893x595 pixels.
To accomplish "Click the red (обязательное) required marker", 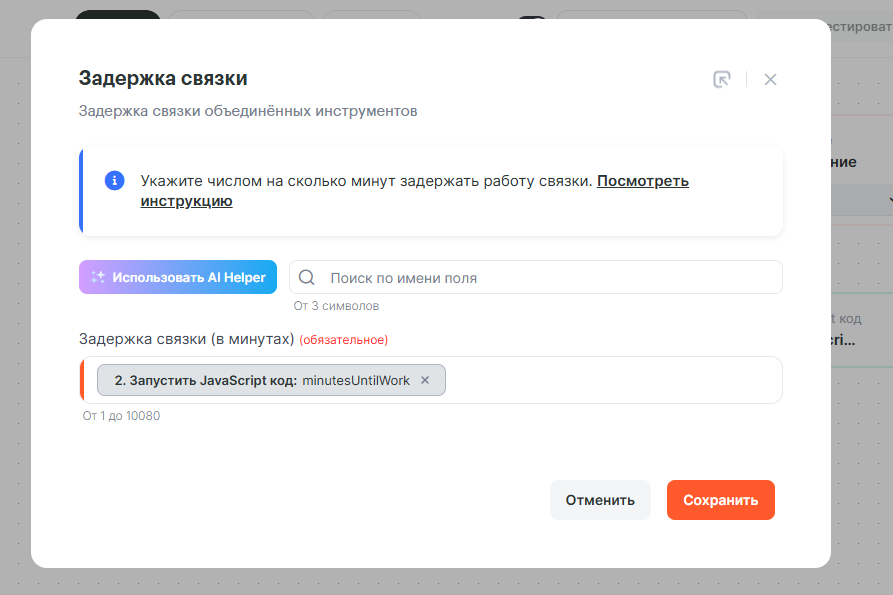I will 343,340.
